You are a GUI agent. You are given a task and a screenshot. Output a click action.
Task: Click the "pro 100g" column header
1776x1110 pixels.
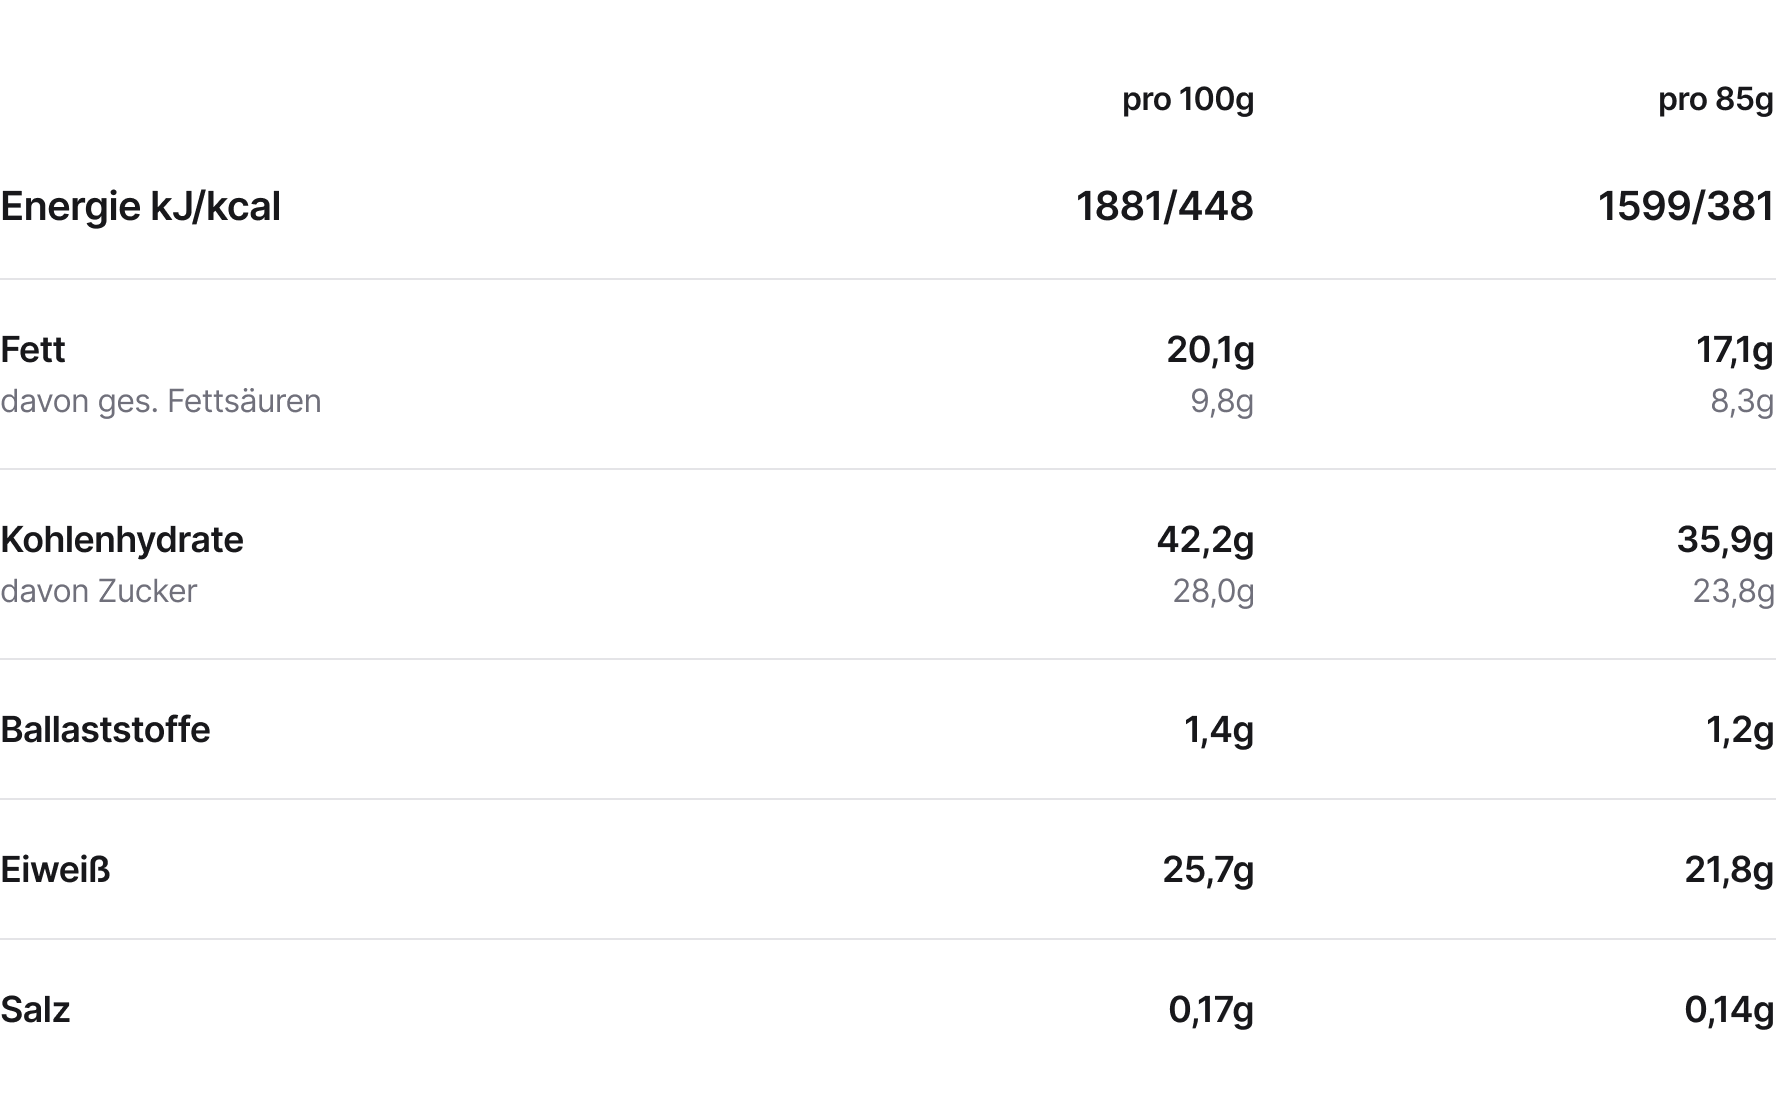[1187, 100]
